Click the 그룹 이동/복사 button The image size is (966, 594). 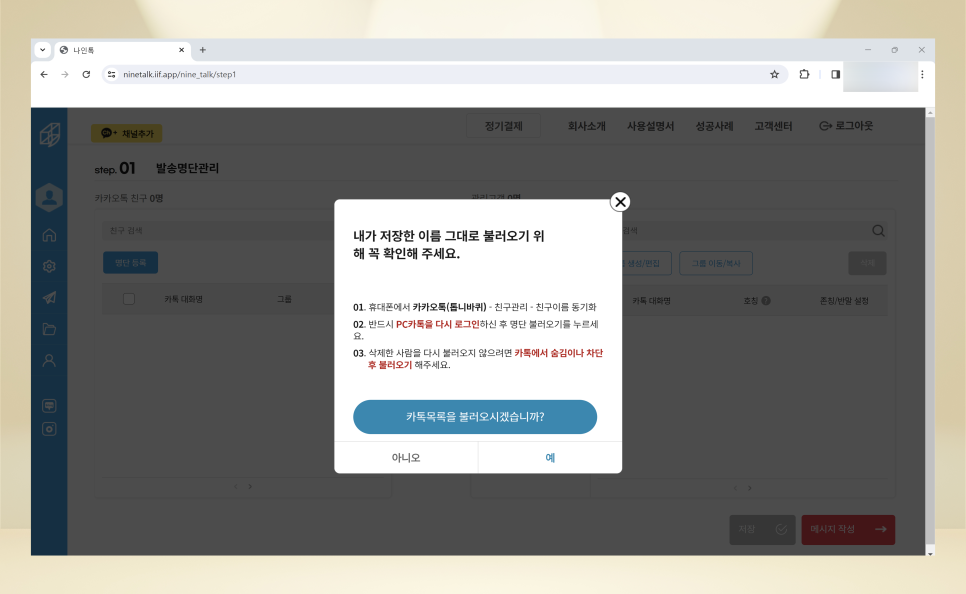point(716,263)
